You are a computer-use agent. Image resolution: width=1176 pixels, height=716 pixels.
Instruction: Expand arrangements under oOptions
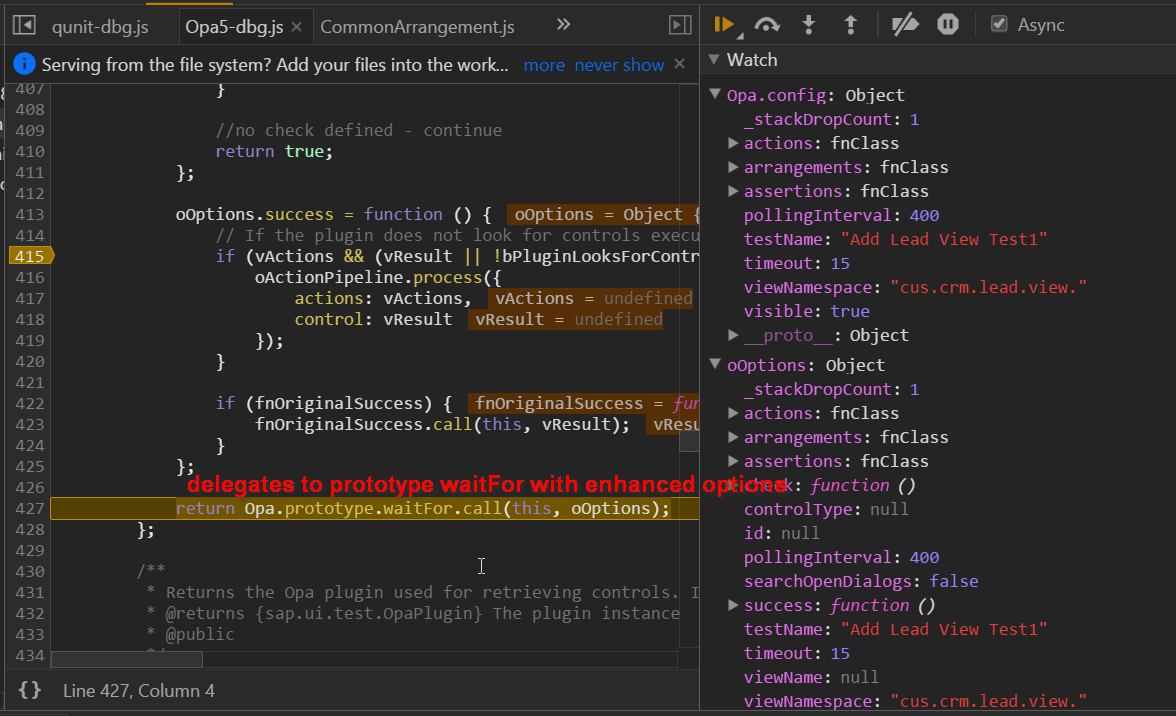[x=733, y=436]
